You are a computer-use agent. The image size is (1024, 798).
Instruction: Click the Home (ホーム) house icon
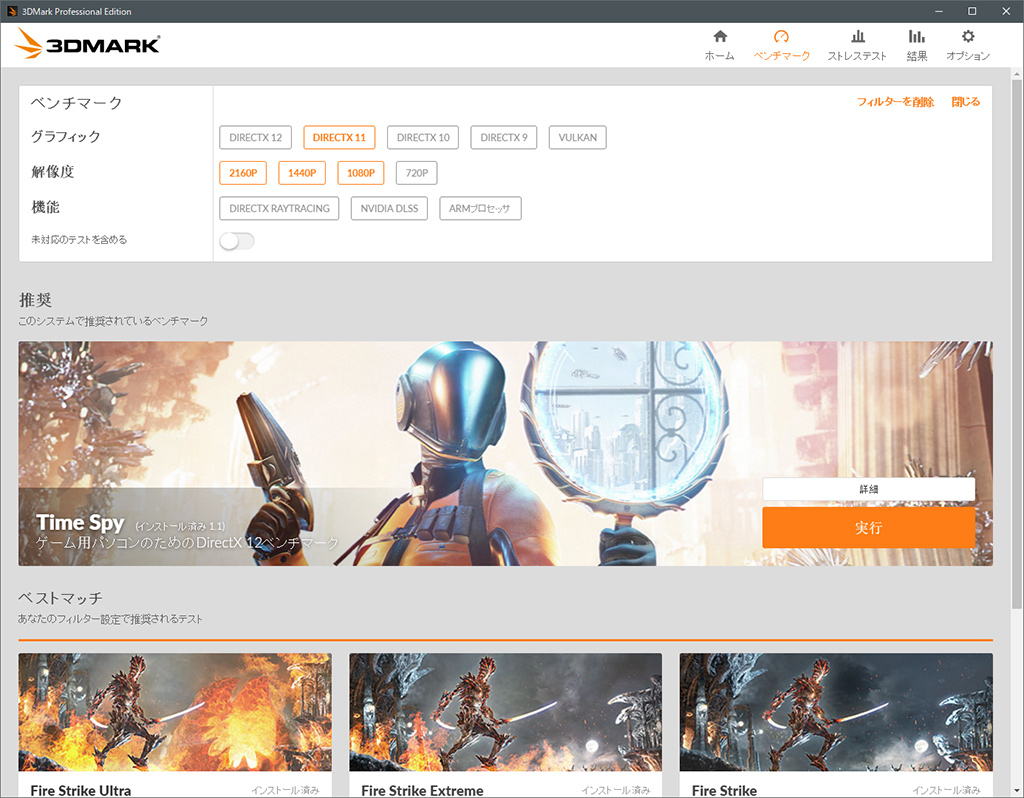click(x=720, y=37)
